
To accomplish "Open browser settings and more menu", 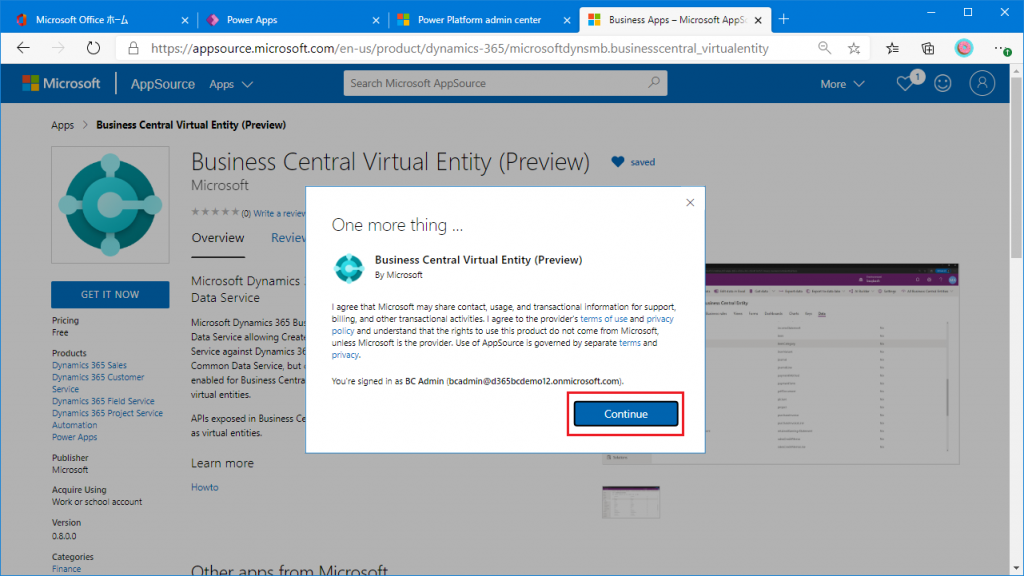I will pos(1001,48).
